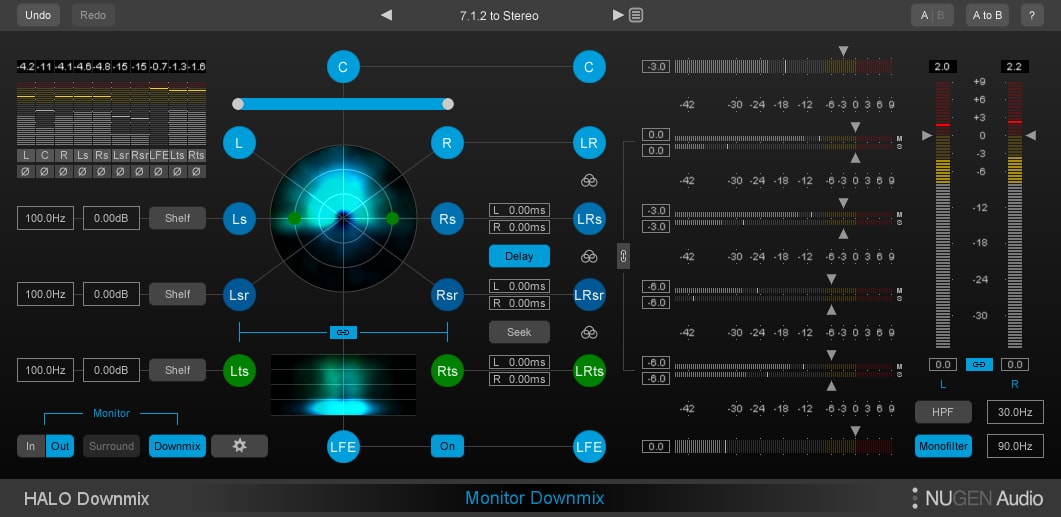
Task: Click the Lts/Rts link icon under the surround scope
Action: click(x=343, y=332)
